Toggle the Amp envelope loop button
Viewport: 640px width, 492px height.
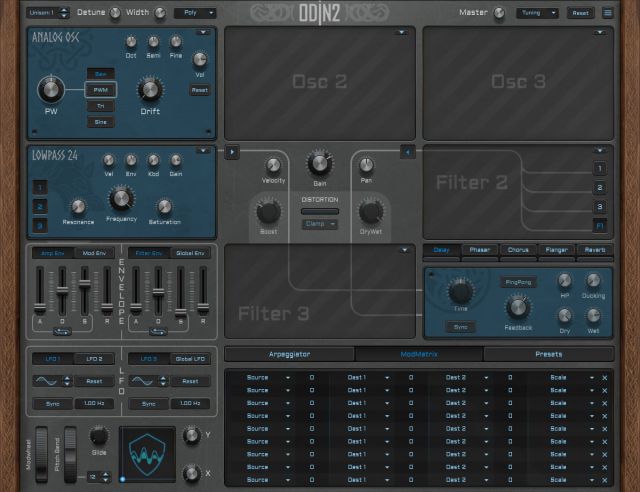click(62, 332)
